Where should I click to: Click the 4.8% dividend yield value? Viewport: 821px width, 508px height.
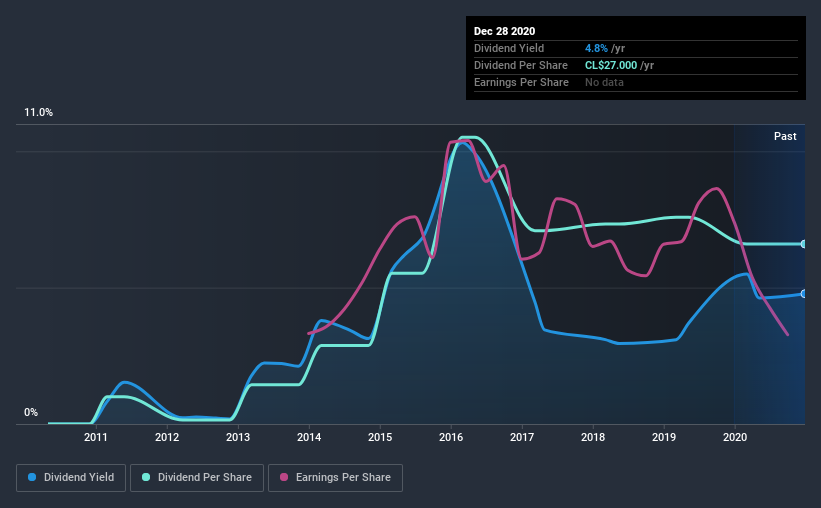pos(596,48)
